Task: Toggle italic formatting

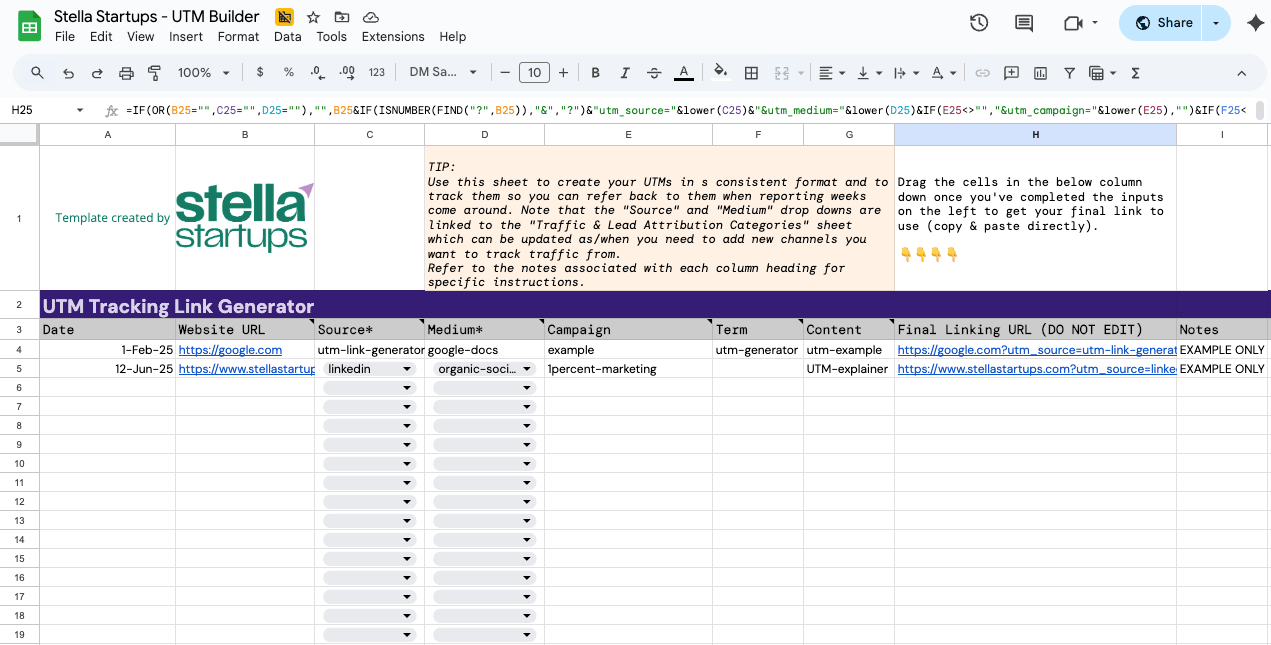Action: 625,73
